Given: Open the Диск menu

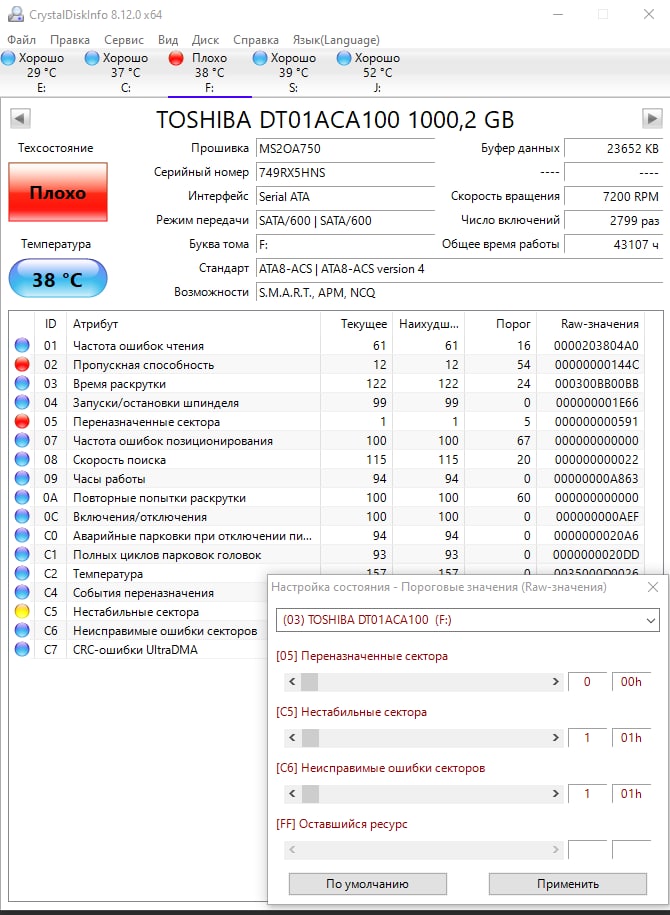Looking at the screenshot, I should point(205,40).
